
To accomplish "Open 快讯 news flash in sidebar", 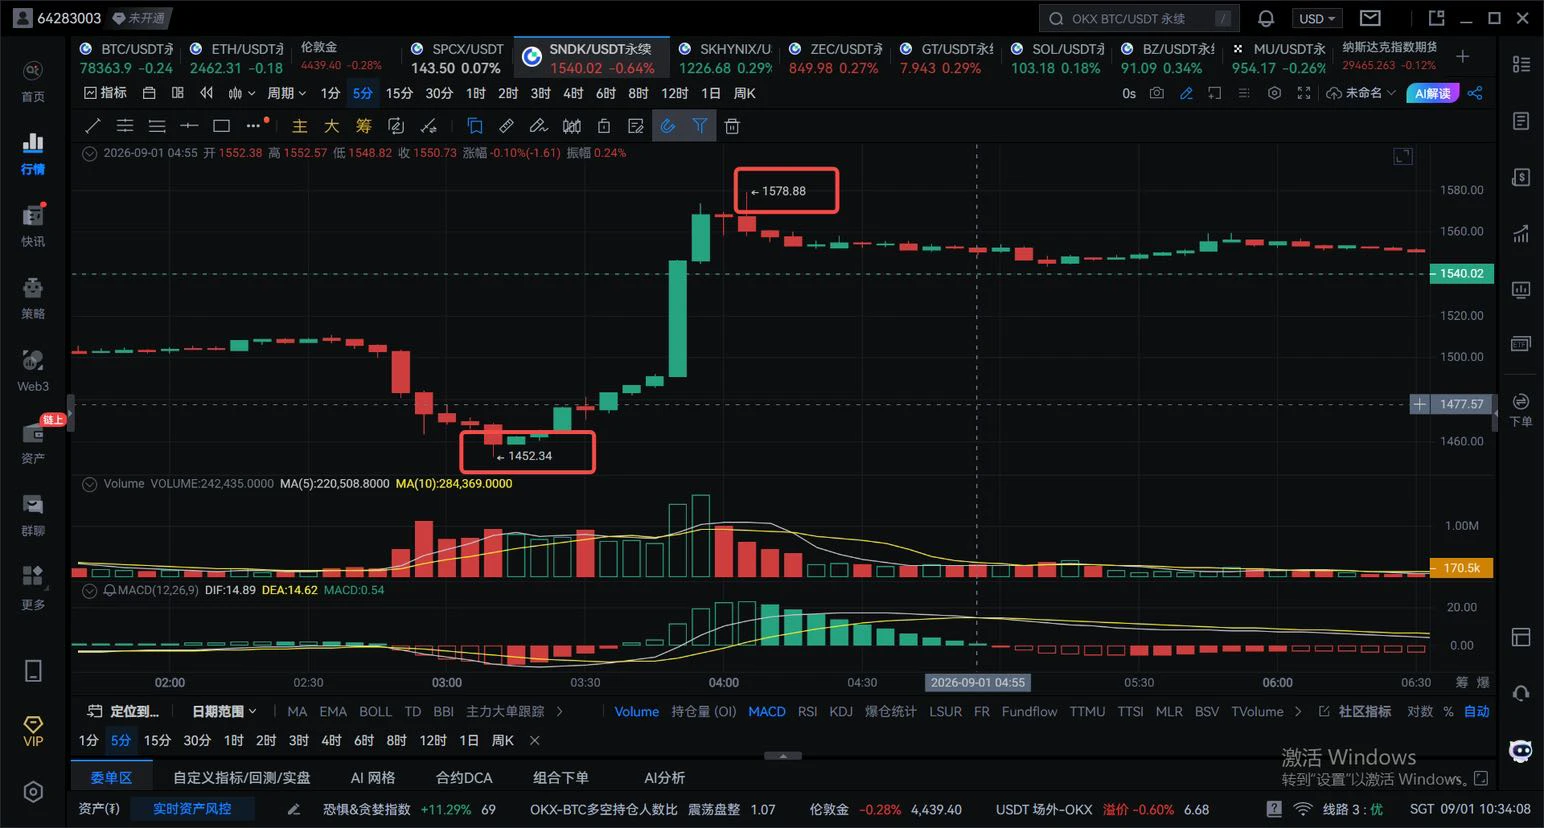I will coord(33,225).
